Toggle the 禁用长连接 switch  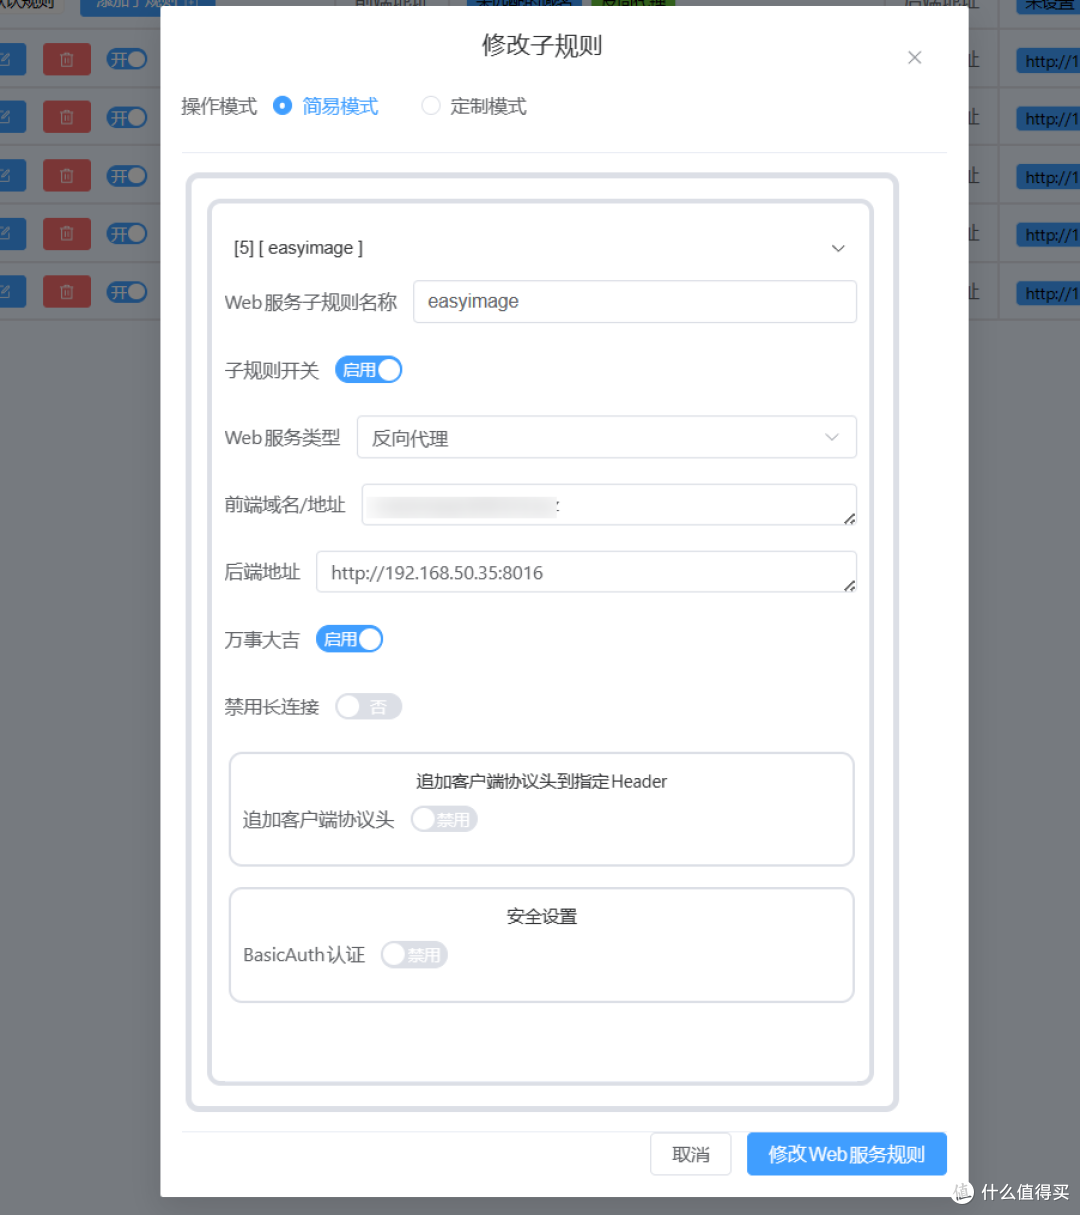click(x=368, y=706)
